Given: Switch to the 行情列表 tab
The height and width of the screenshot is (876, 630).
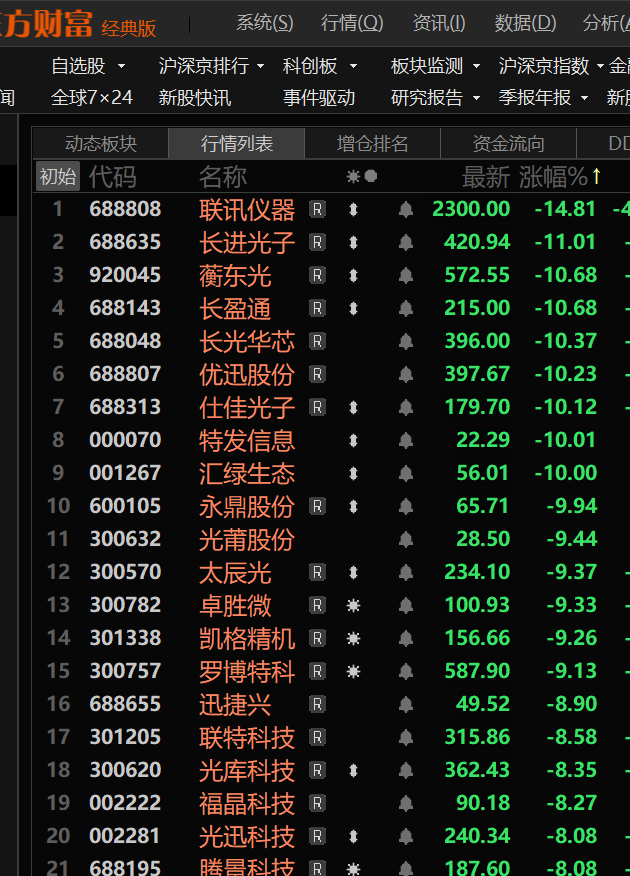Looking at the screenshot, I should [x=237, y=144].
